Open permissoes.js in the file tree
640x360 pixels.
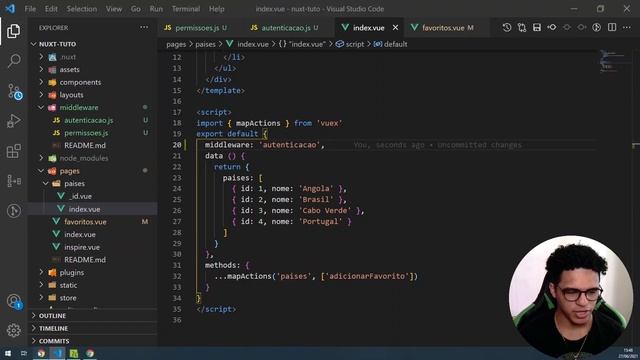pos(86,133)
